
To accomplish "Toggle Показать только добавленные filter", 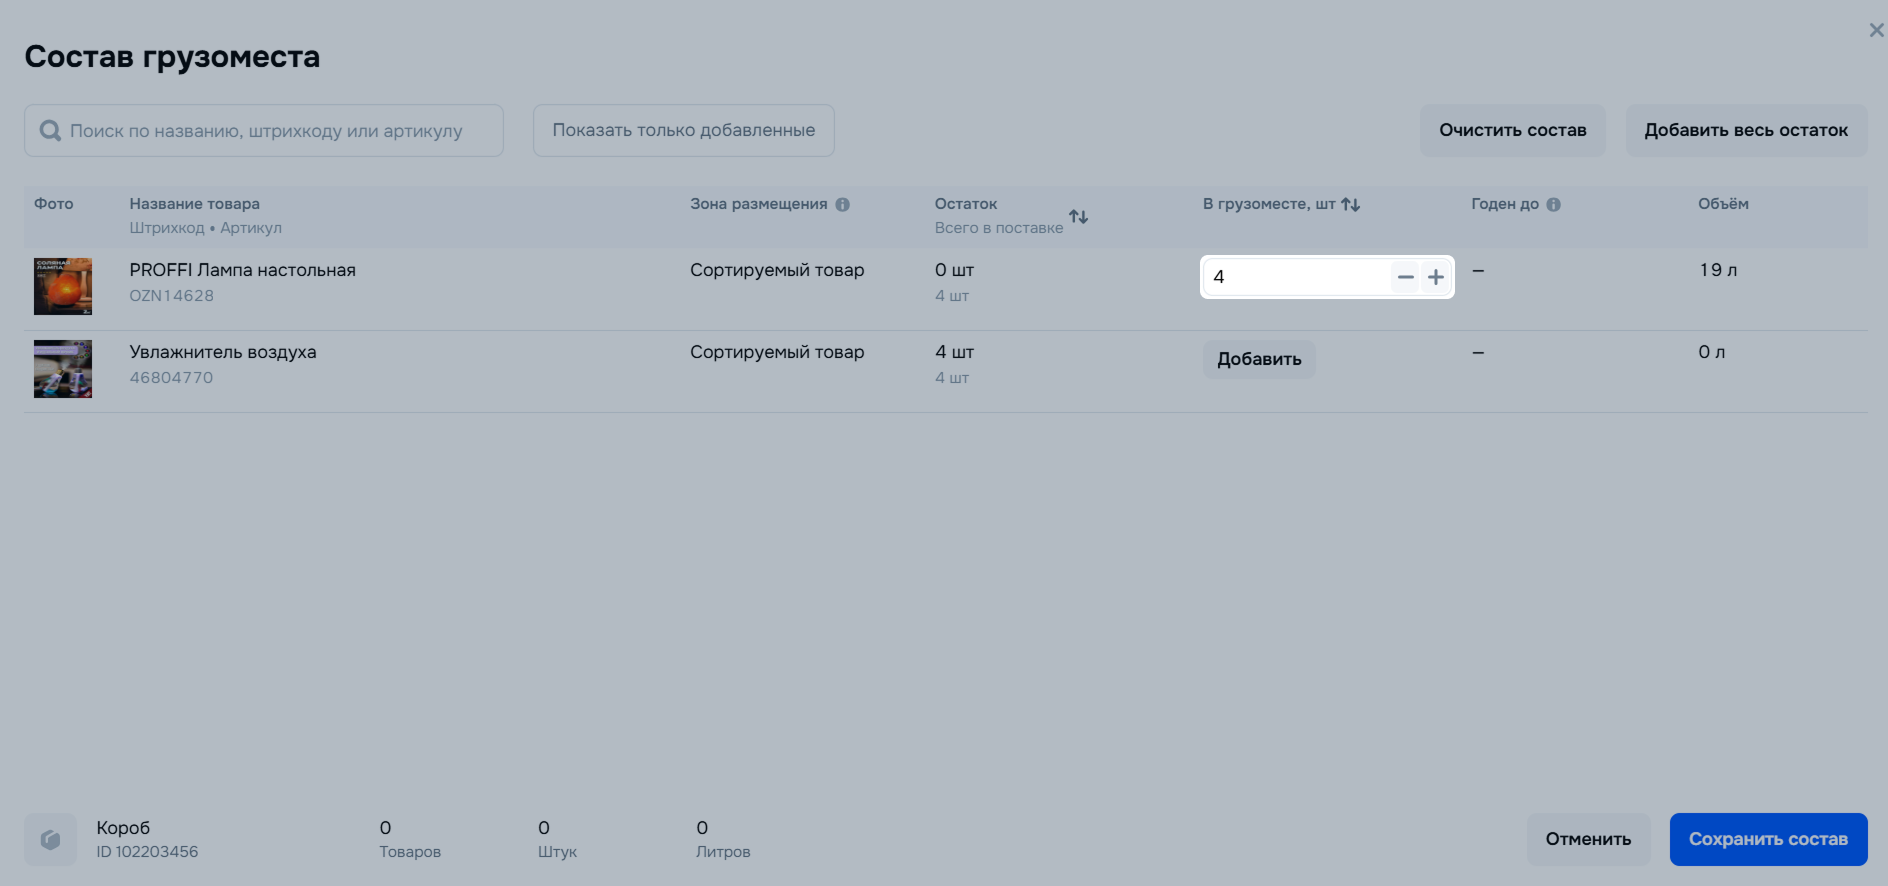I will [683, 131].
